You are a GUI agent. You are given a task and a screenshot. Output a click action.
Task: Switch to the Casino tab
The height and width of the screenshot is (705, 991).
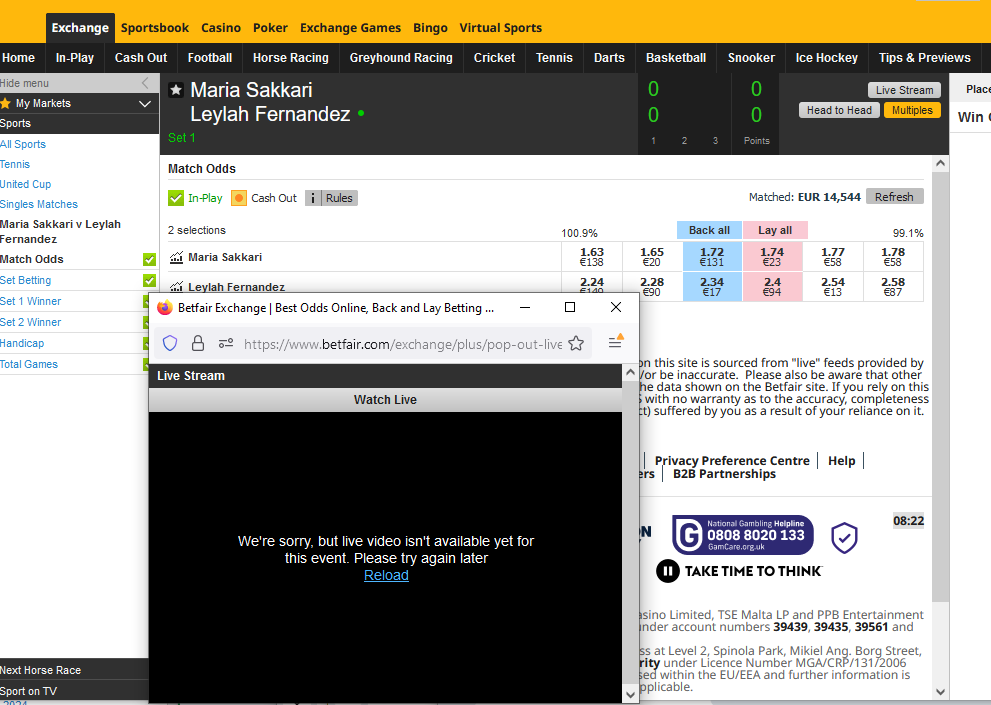(x=221, y=28)
